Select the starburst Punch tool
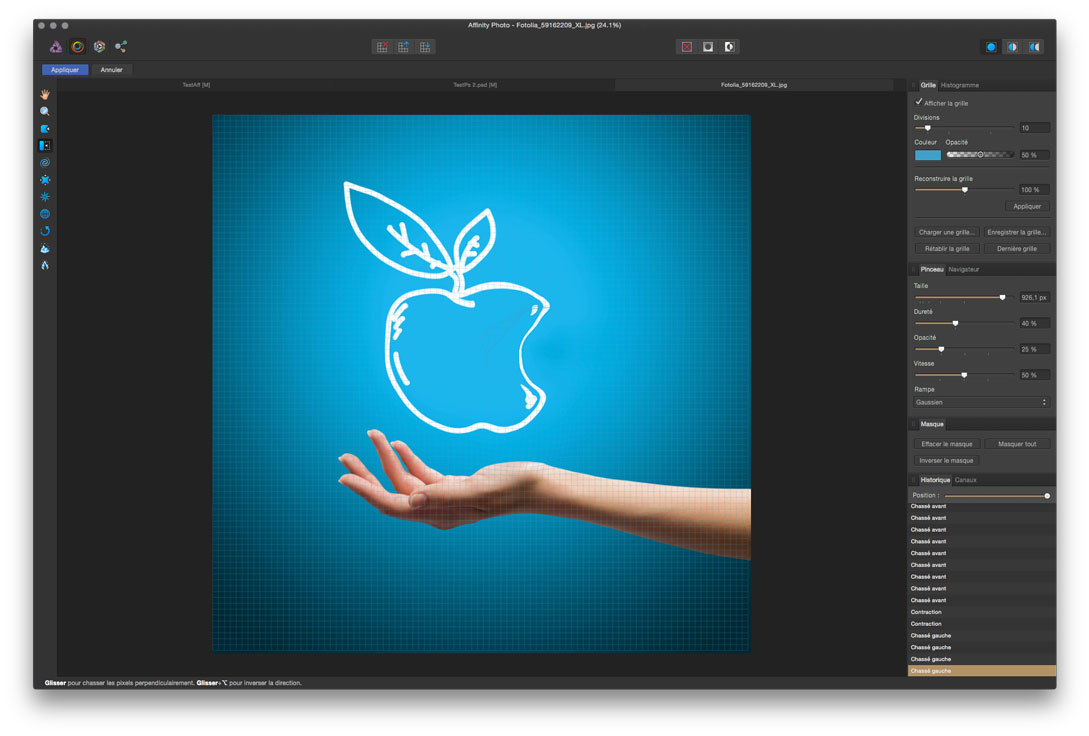The height and width of the screenshot is (736, 1089). 45,196
